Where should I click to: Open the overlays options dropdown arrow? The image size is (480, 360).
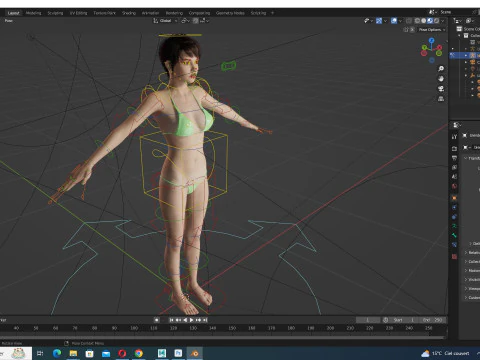click(400, 21)
